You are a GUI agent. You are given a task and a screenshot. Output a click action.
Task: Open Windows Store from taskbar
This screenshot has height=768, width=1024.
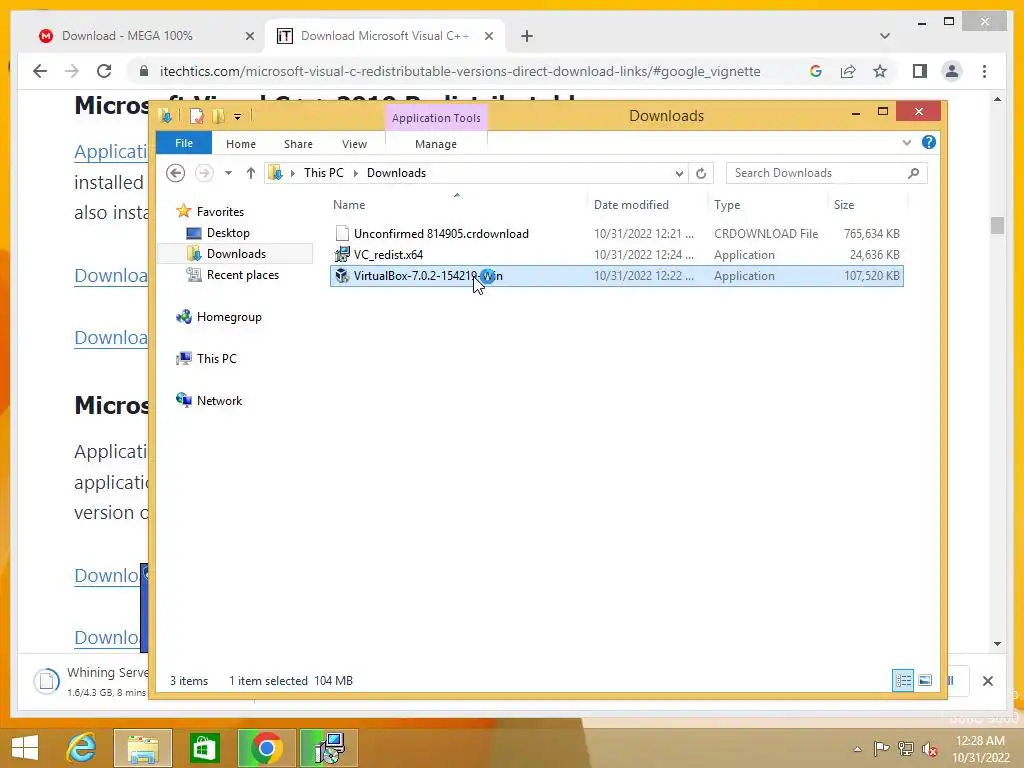[204, 748]
